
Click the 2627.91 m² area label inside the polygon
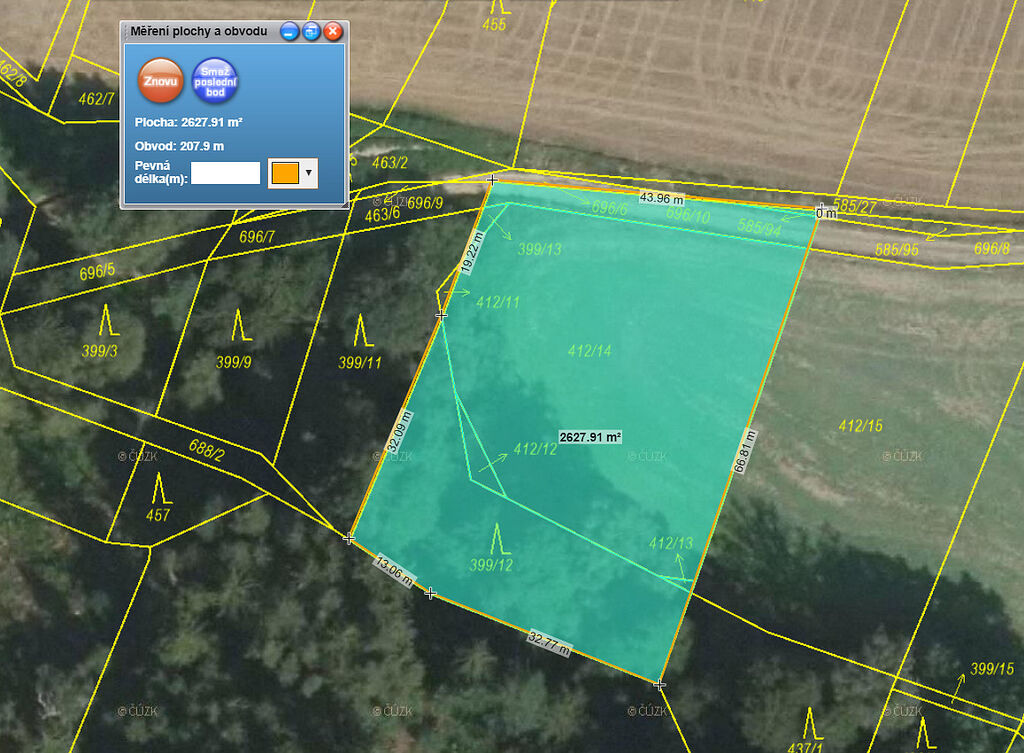pyautogui.click(x=590, y=437)
